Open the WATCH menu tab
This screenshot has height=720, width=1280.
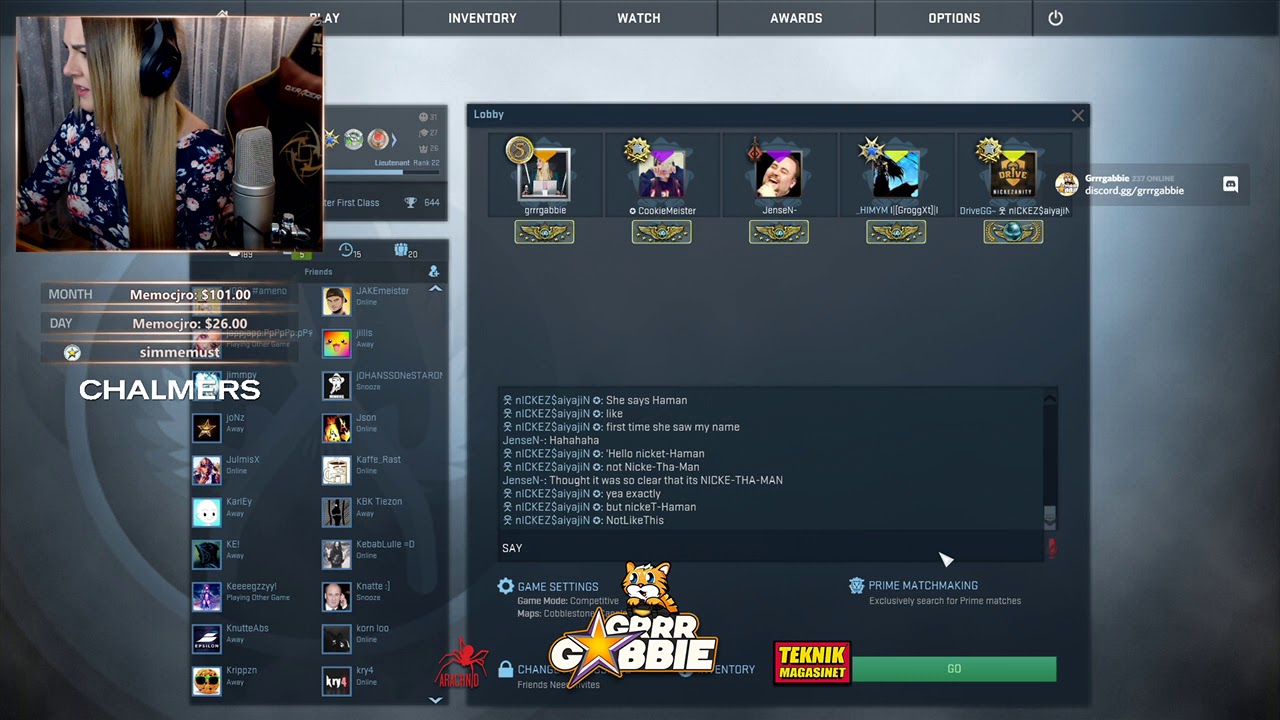pyautogui.click(x=638, y=18)
